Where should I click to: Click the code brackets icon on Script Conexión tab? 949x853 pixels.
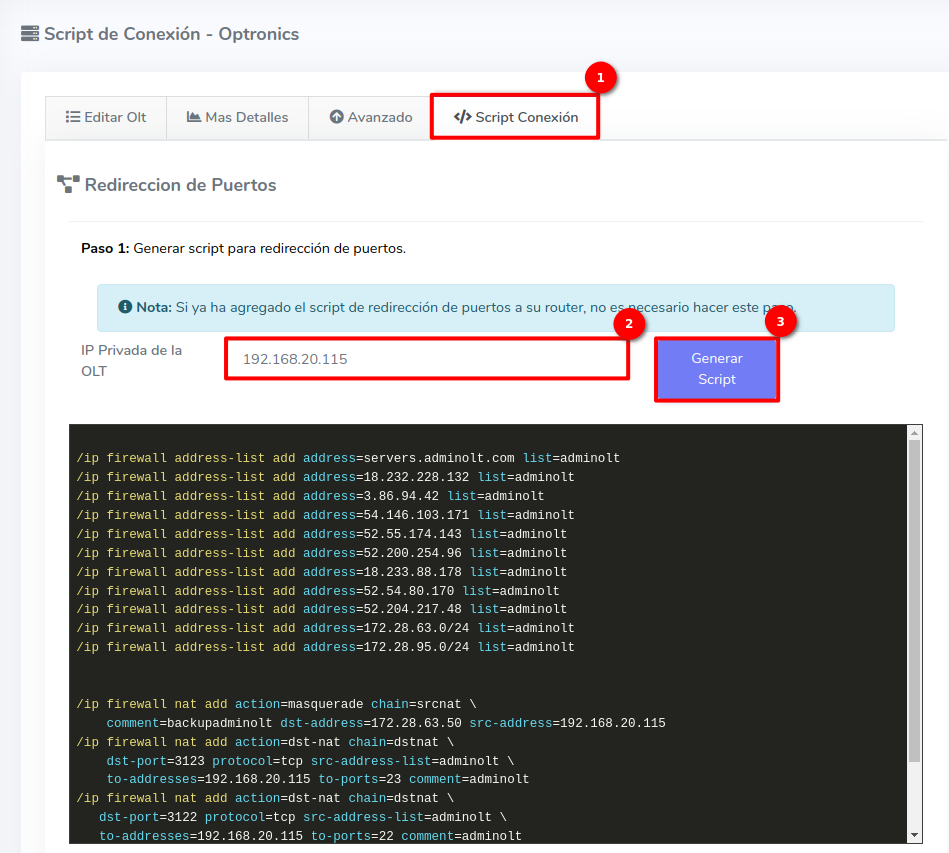click(462, 117)
